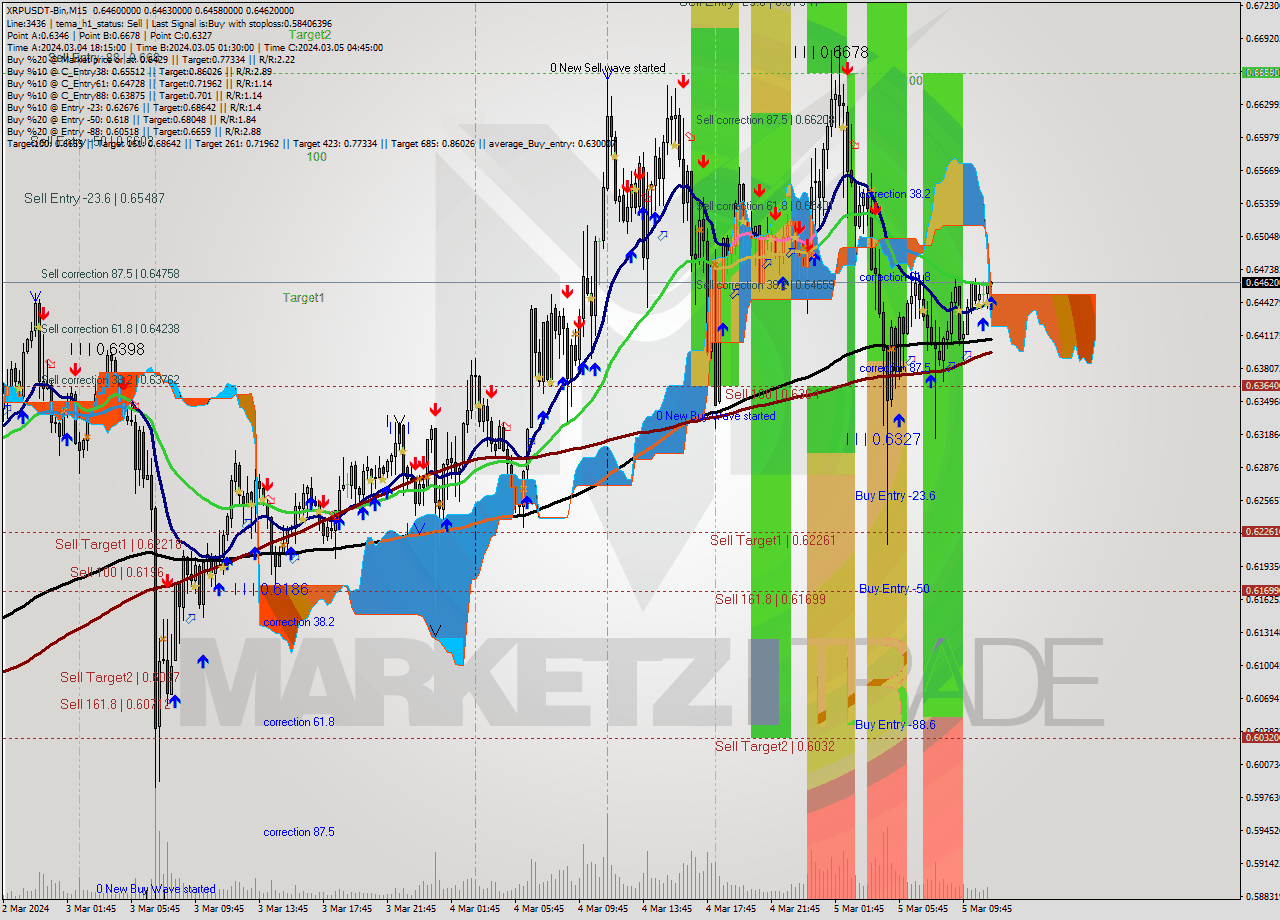Click the '3 Mar 13:45' time axis label

(x=282, y=909)
